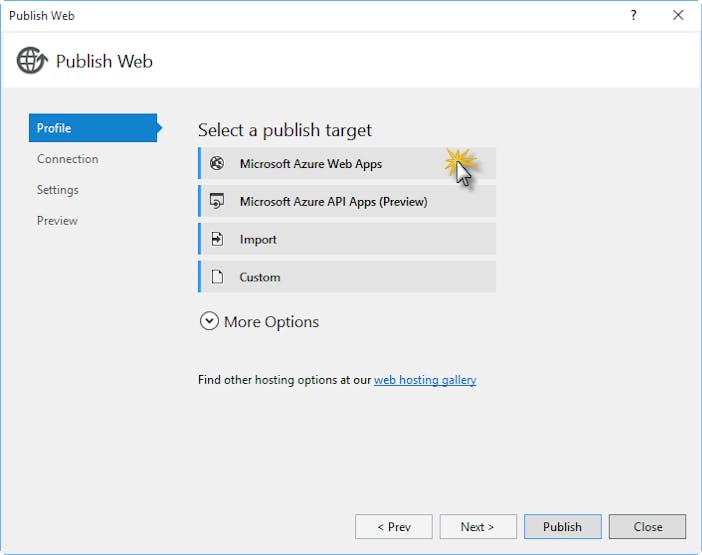This screenshot has width=702, height=555.
Task: Expand More Options chevron circle
Action: (209, 321)
